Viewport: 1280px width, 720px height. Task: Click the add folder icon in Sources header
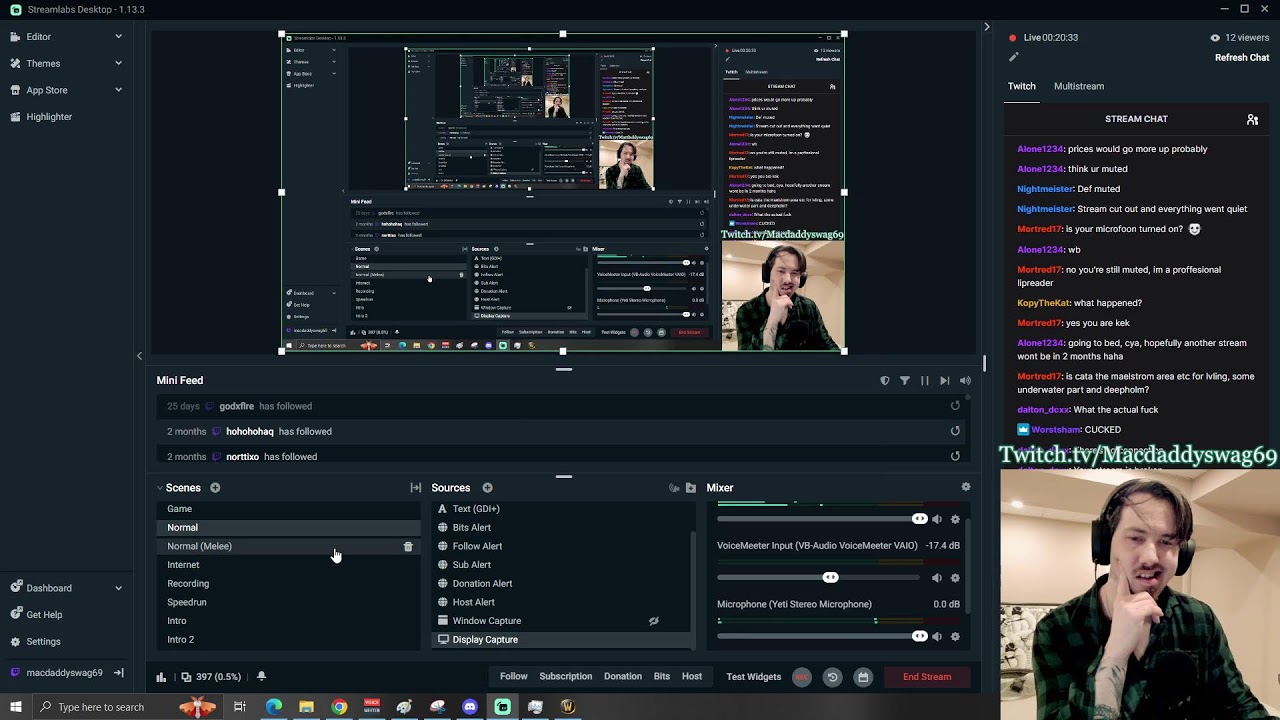tap(690, 488)
